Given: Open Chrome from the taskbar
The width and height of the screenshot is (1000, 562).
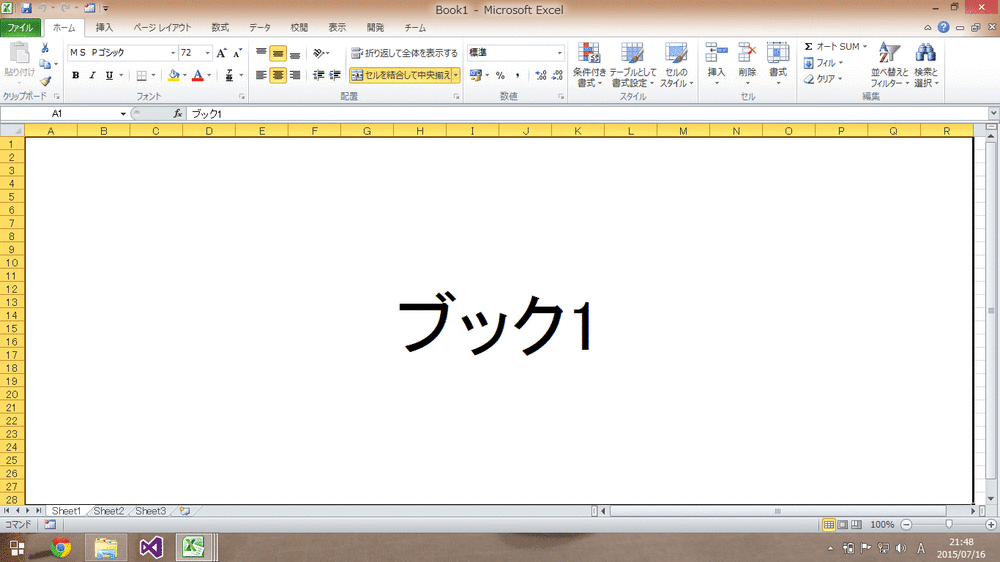Looking at the screenshot, I should 61,547.
